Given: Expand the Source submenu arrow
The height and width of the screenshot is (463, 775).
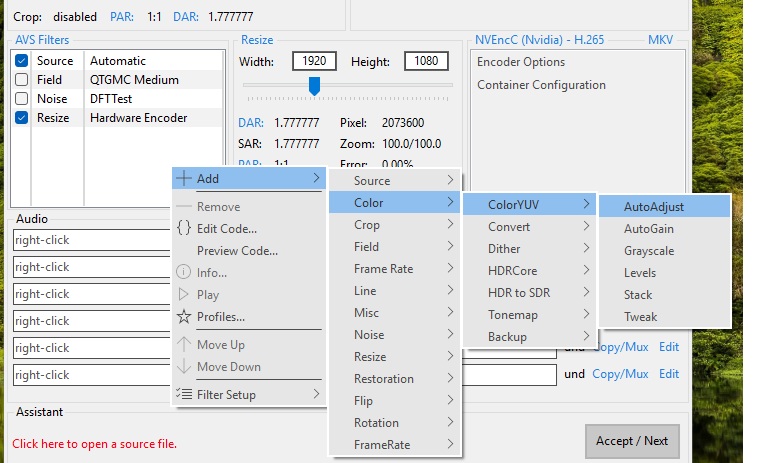Looking at the screenshot, I should click(450, 180).
